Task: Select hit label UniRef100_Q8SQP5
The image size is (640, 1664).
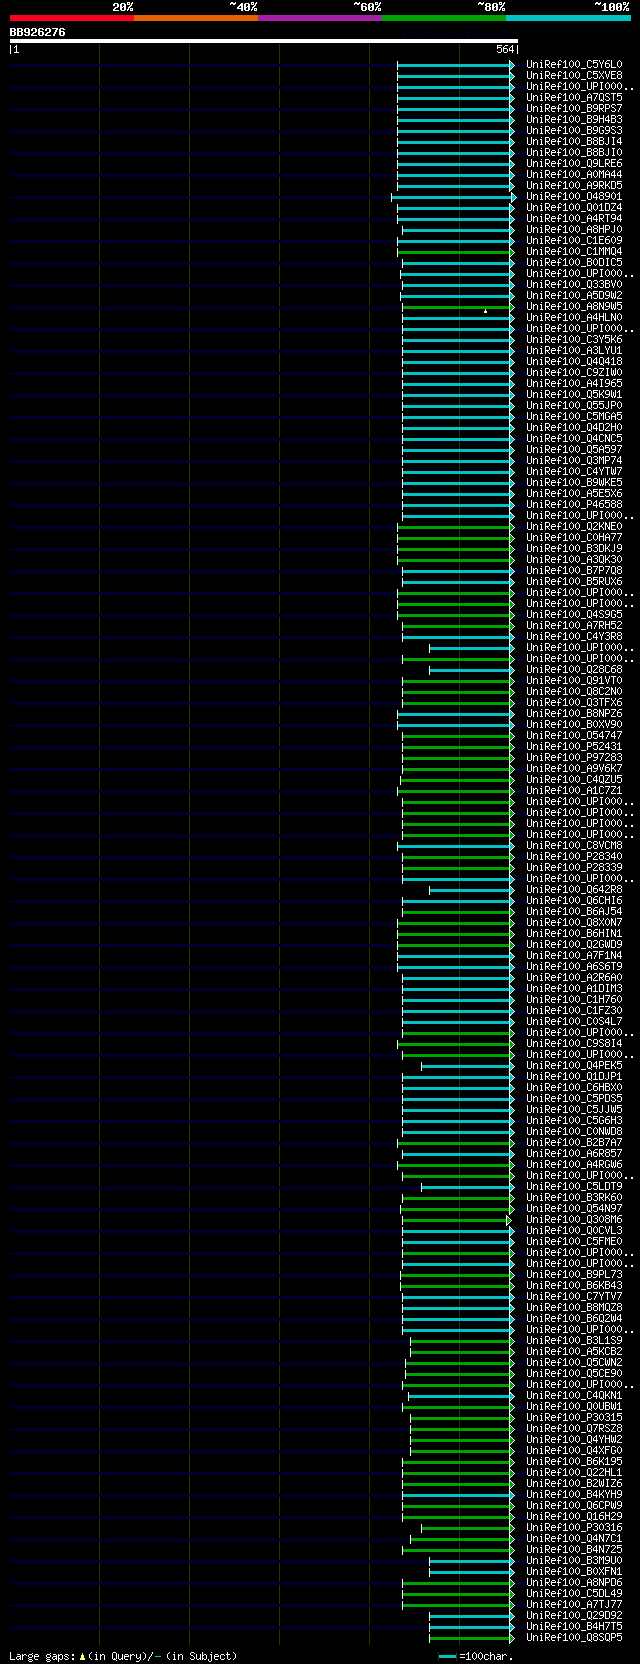Action: click(574, 1637)
